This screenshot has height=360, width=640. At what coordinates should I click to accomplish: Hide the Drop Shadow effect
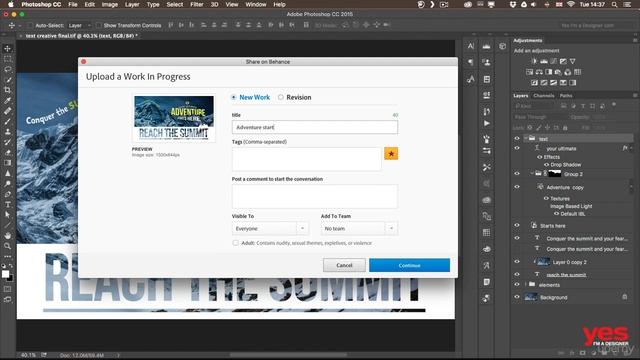[x=546, y=164]
